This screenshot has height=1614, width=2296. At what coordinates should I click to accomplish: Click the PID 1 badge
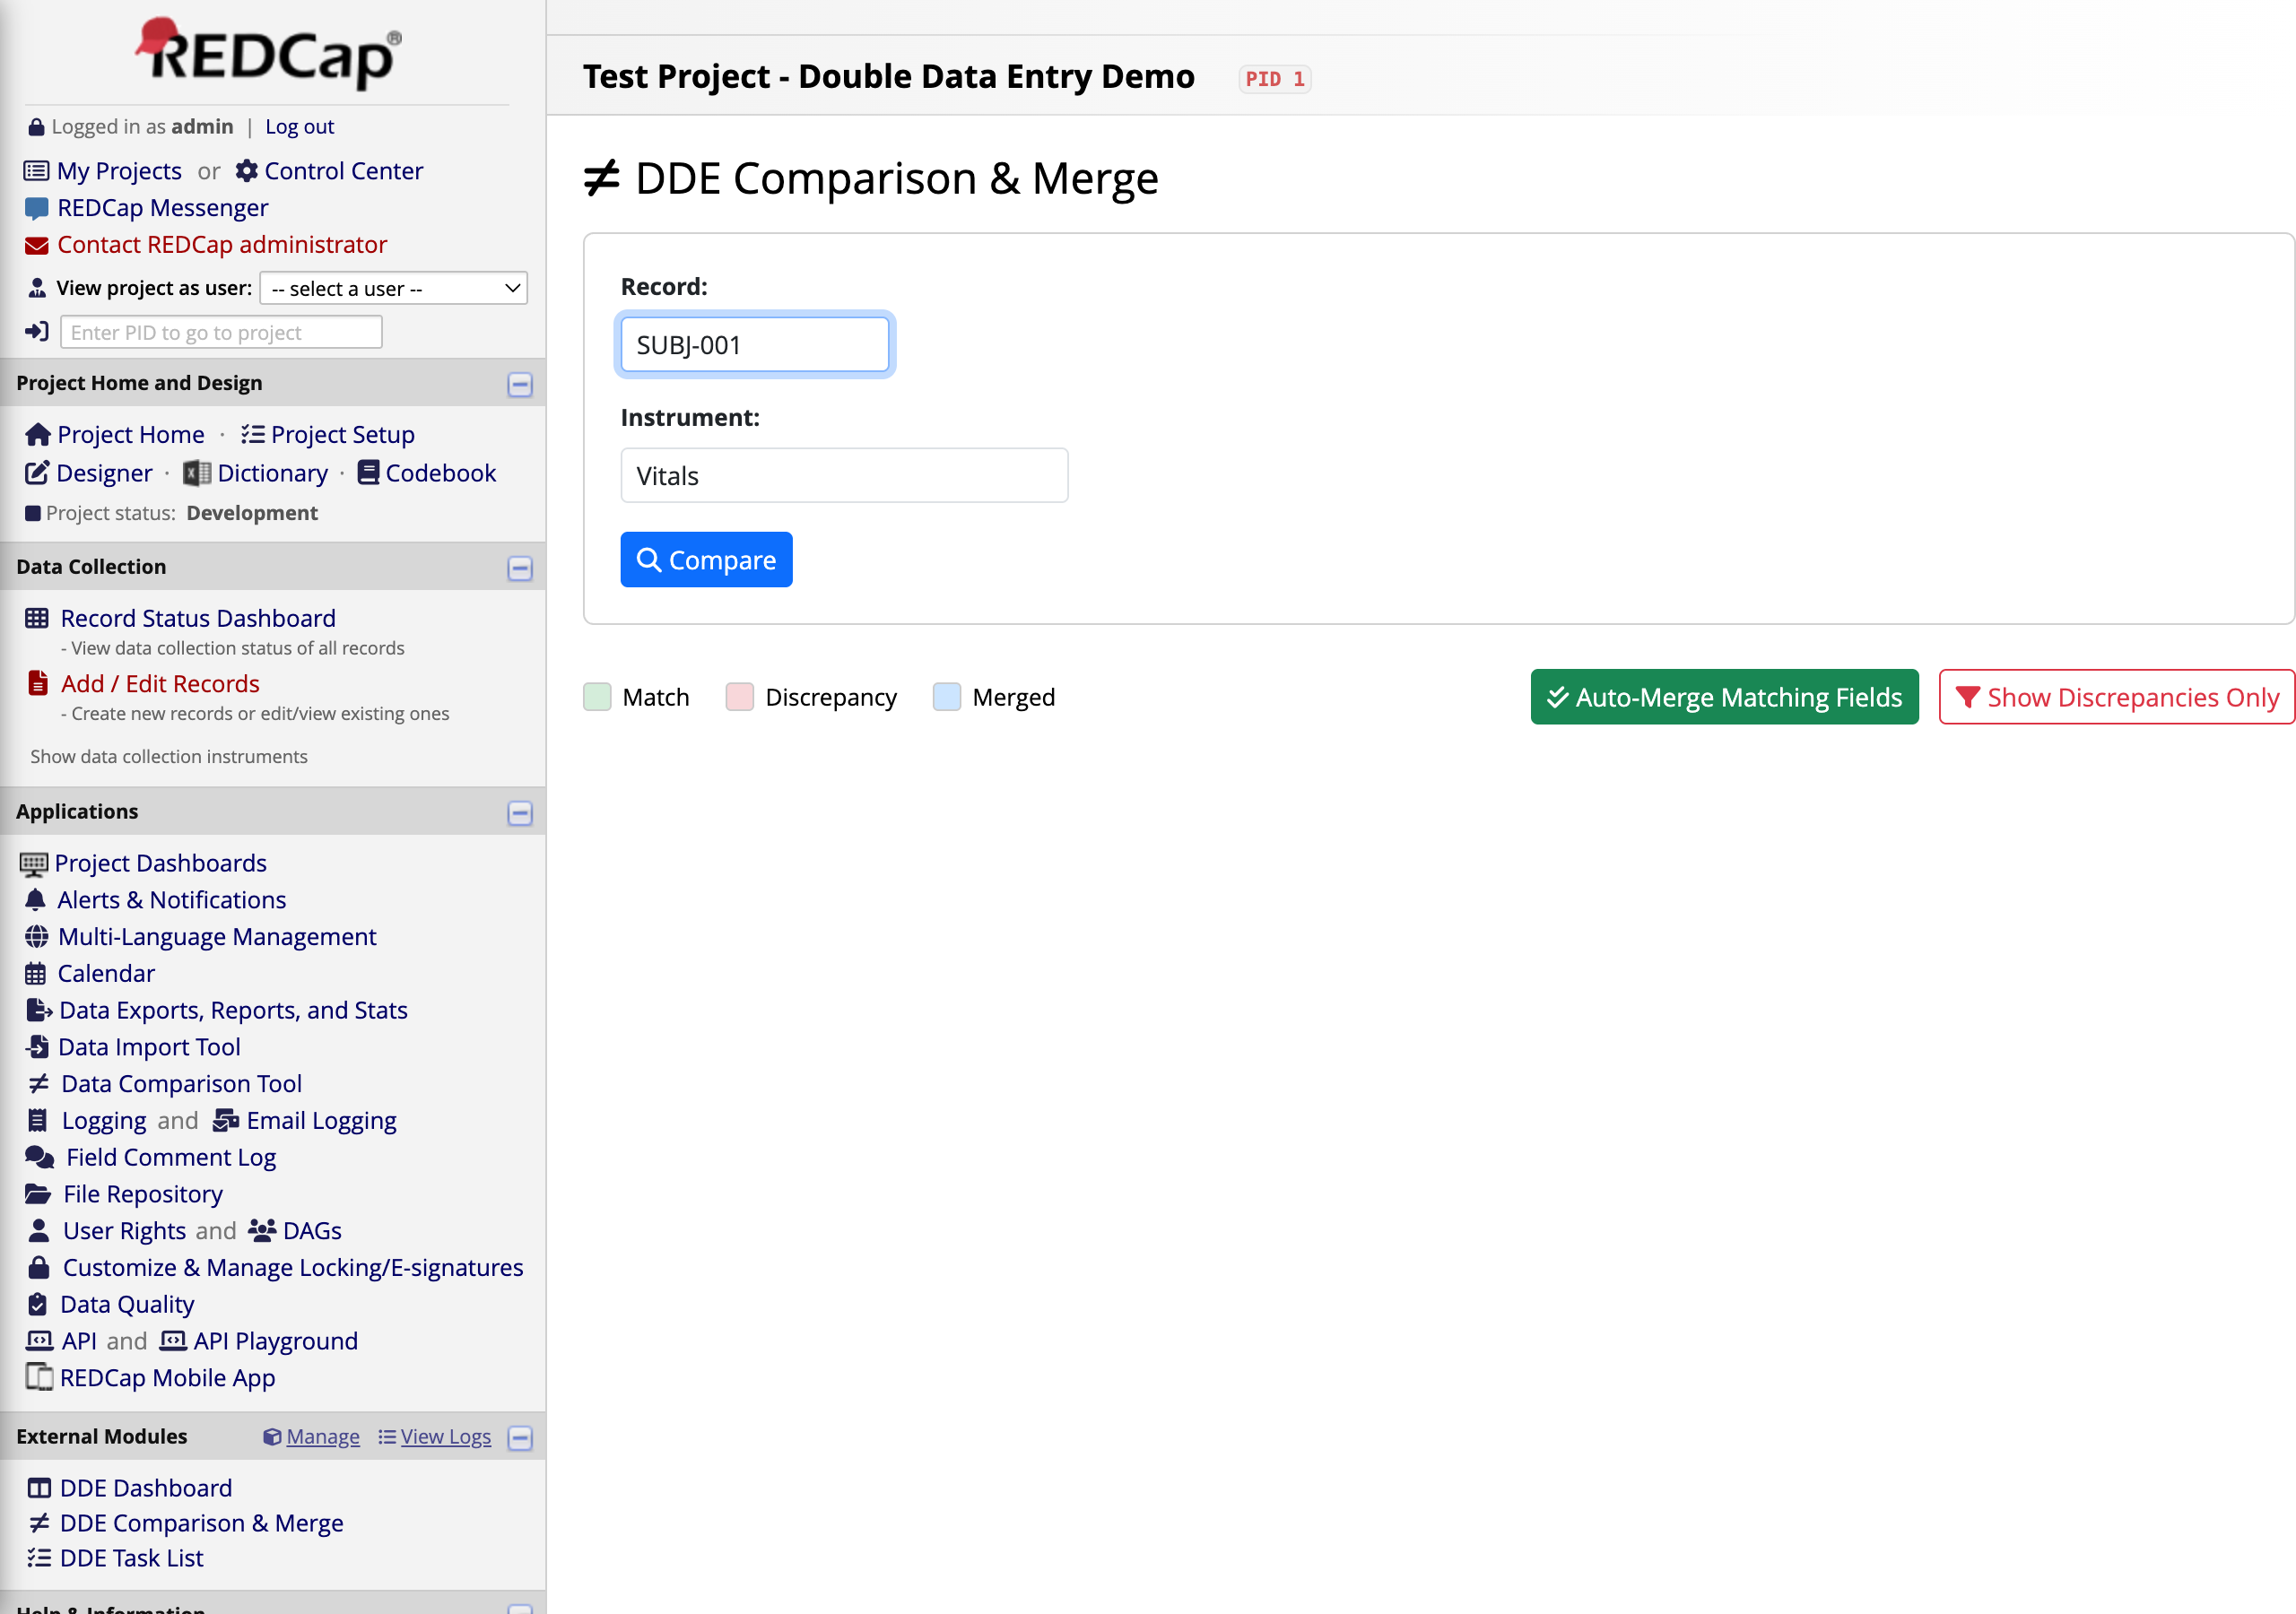tap(1275, 79)
